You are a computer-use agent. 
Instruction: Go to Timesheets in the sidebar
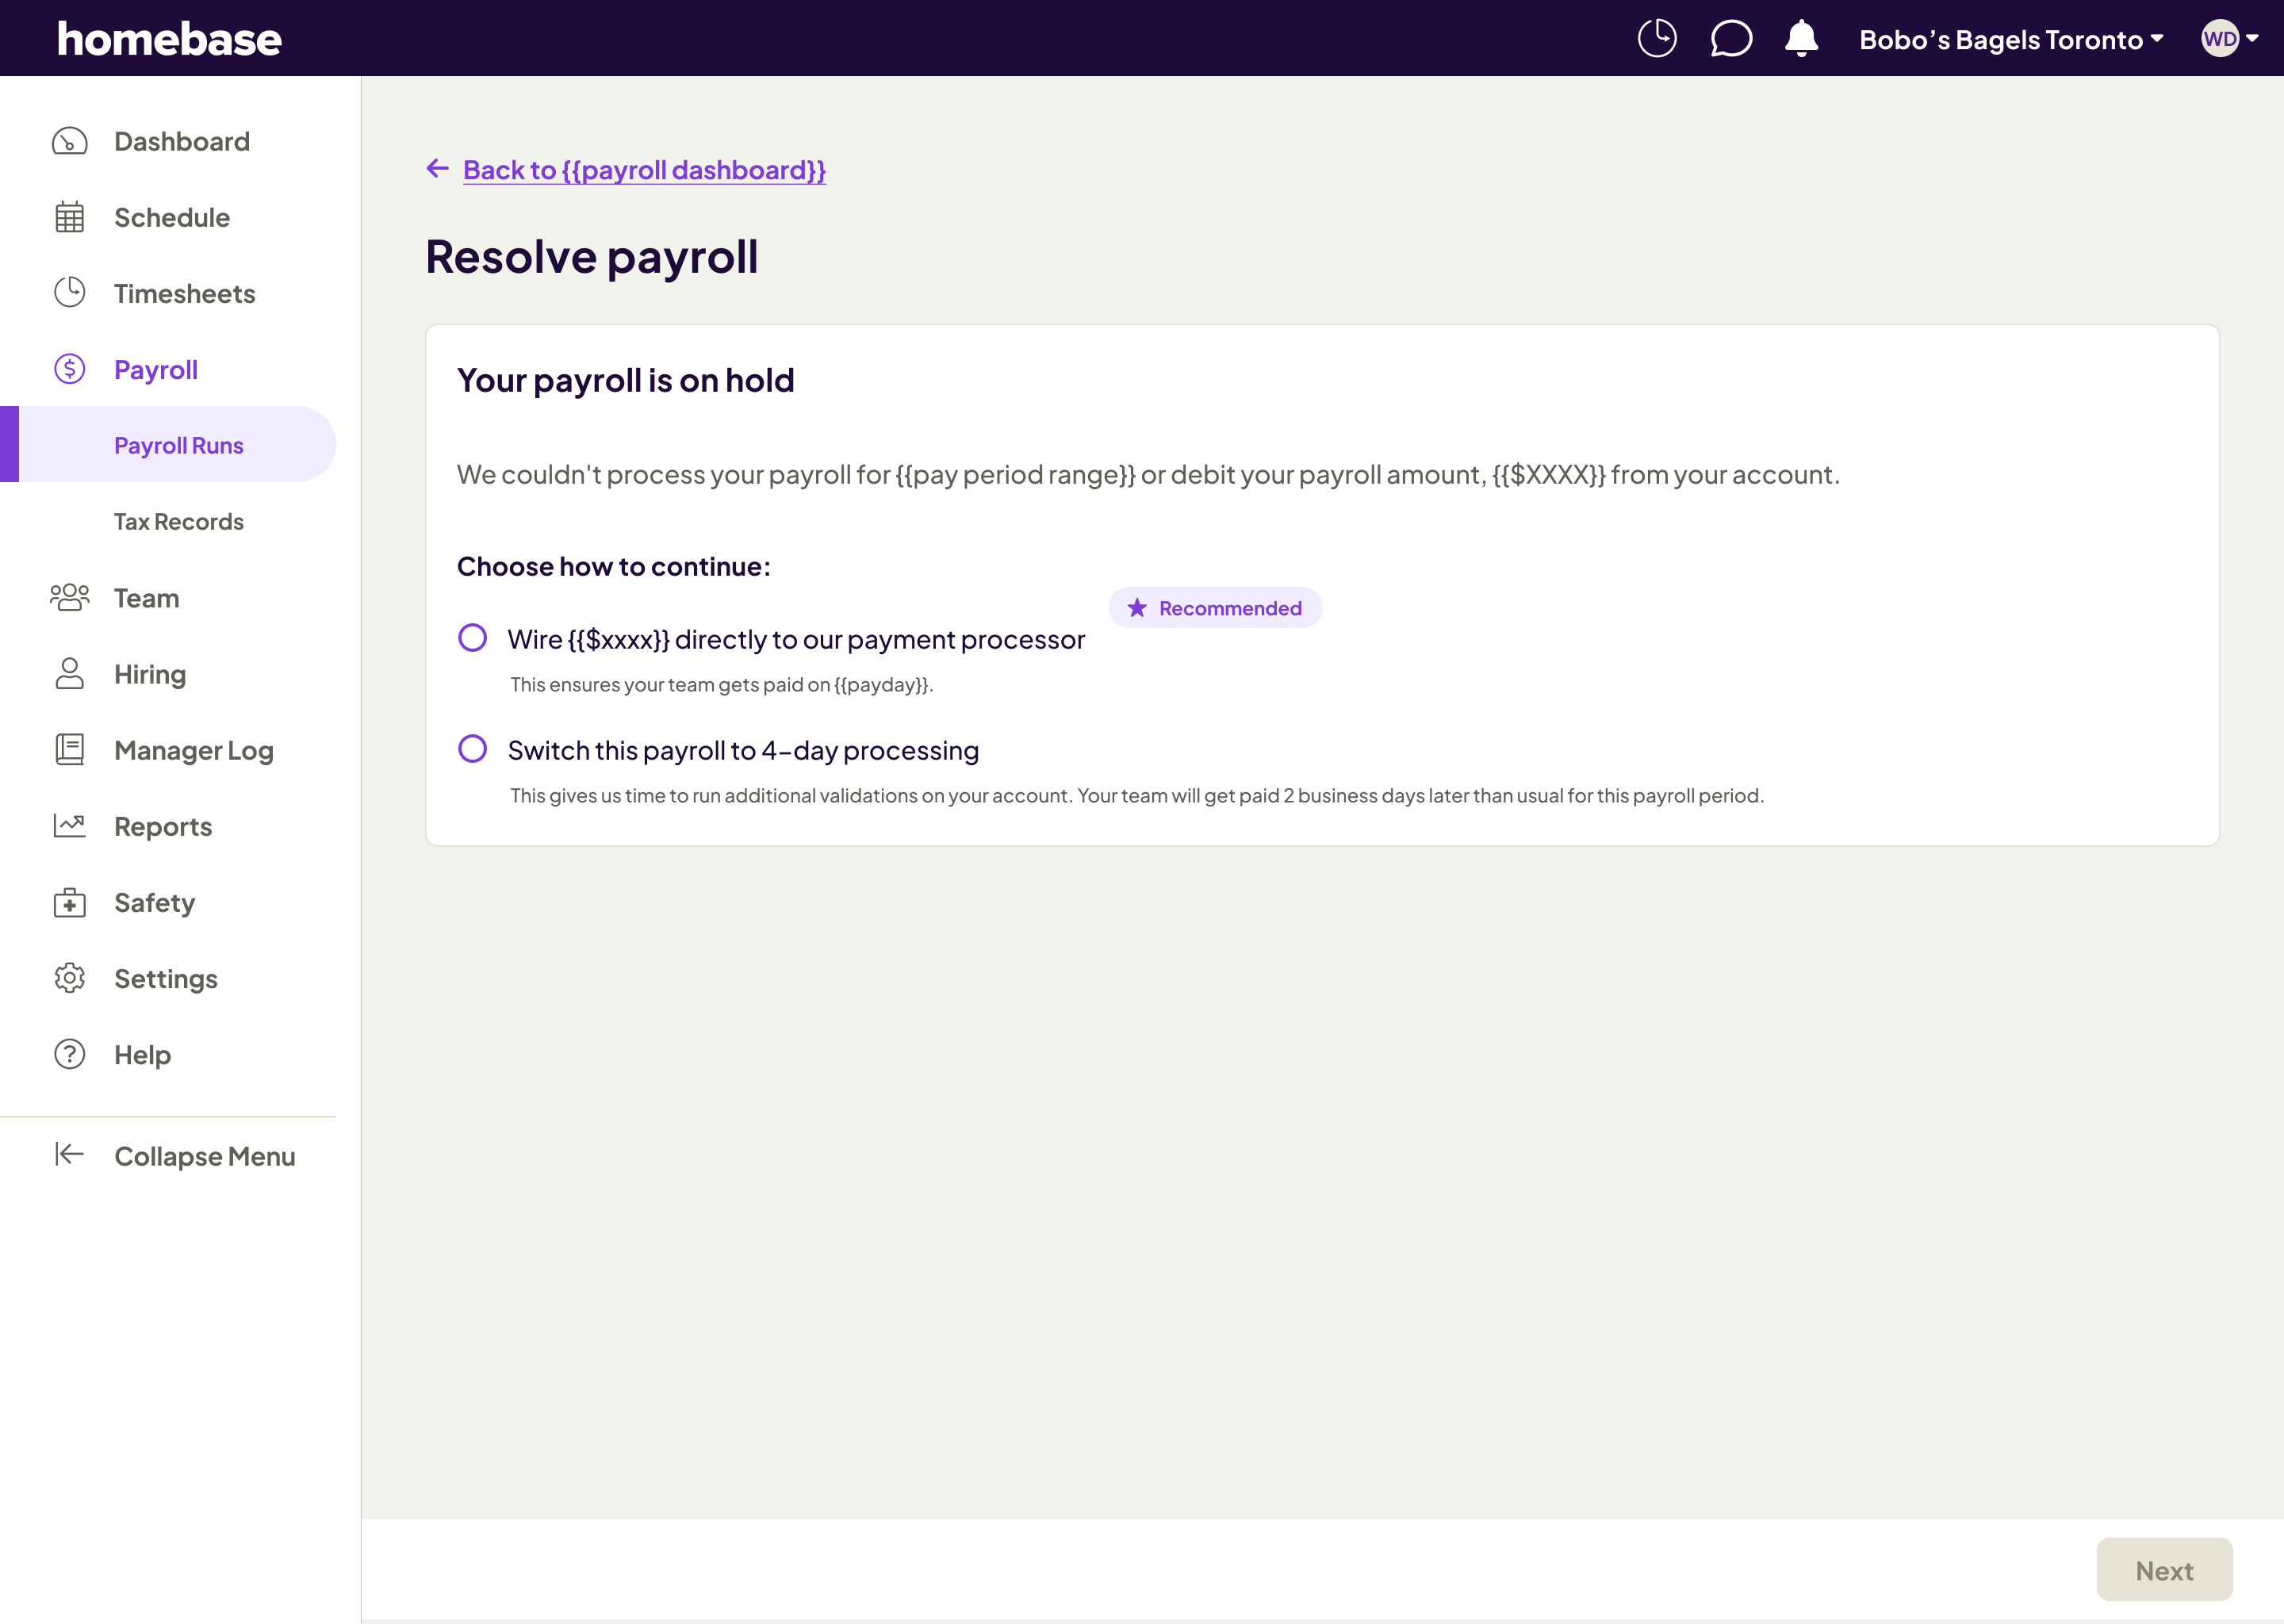(184, 294)
